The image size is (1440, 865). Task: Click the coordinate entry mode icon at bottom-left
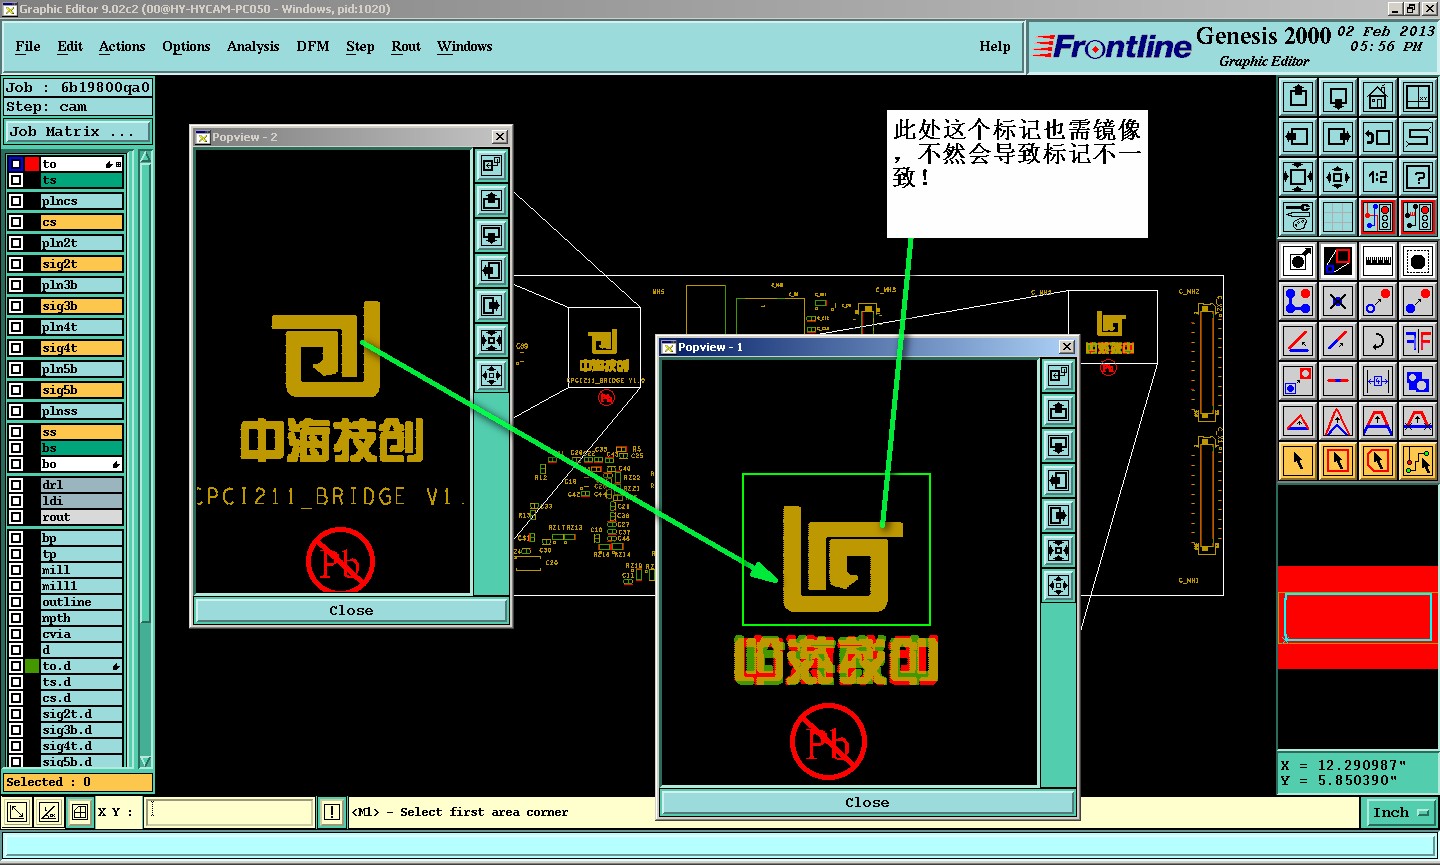17,812
